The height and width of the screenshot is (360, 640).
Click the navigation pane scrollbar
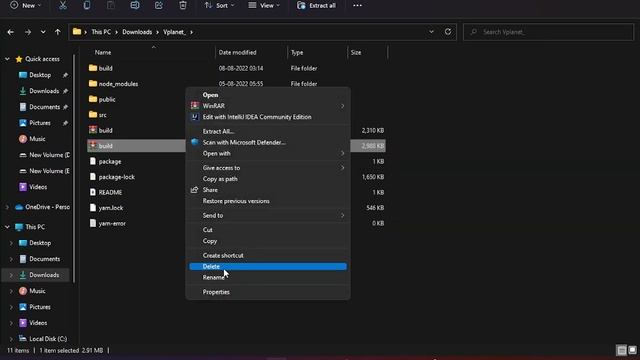(x=74, y=169)
